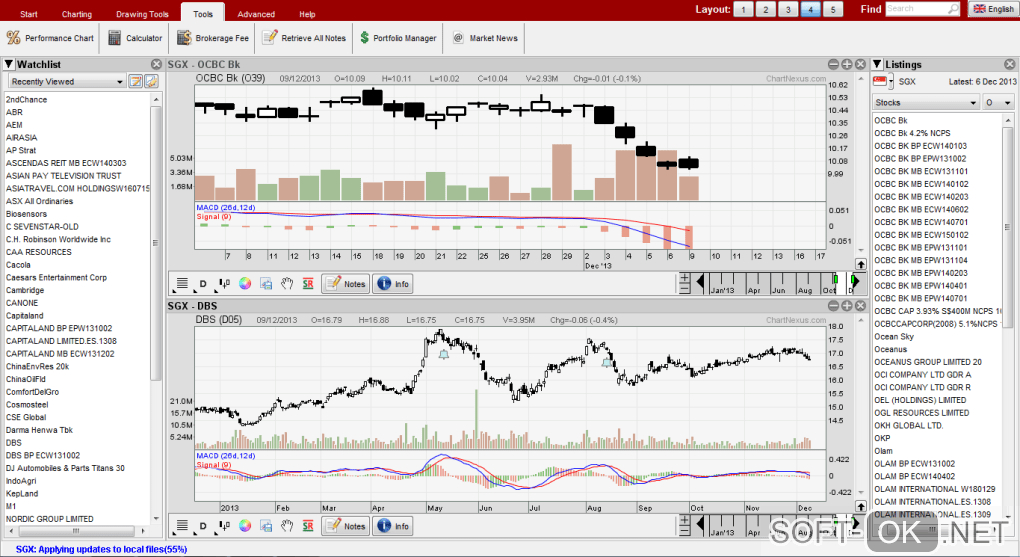Click up arrow below OCBC chart scale

point(861,264)
